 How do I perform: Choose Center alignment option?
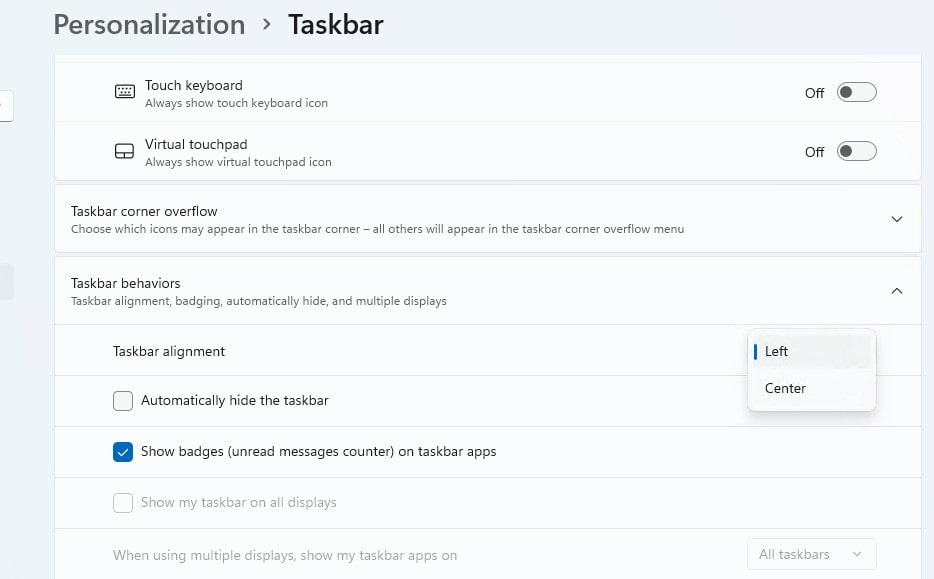785,388
